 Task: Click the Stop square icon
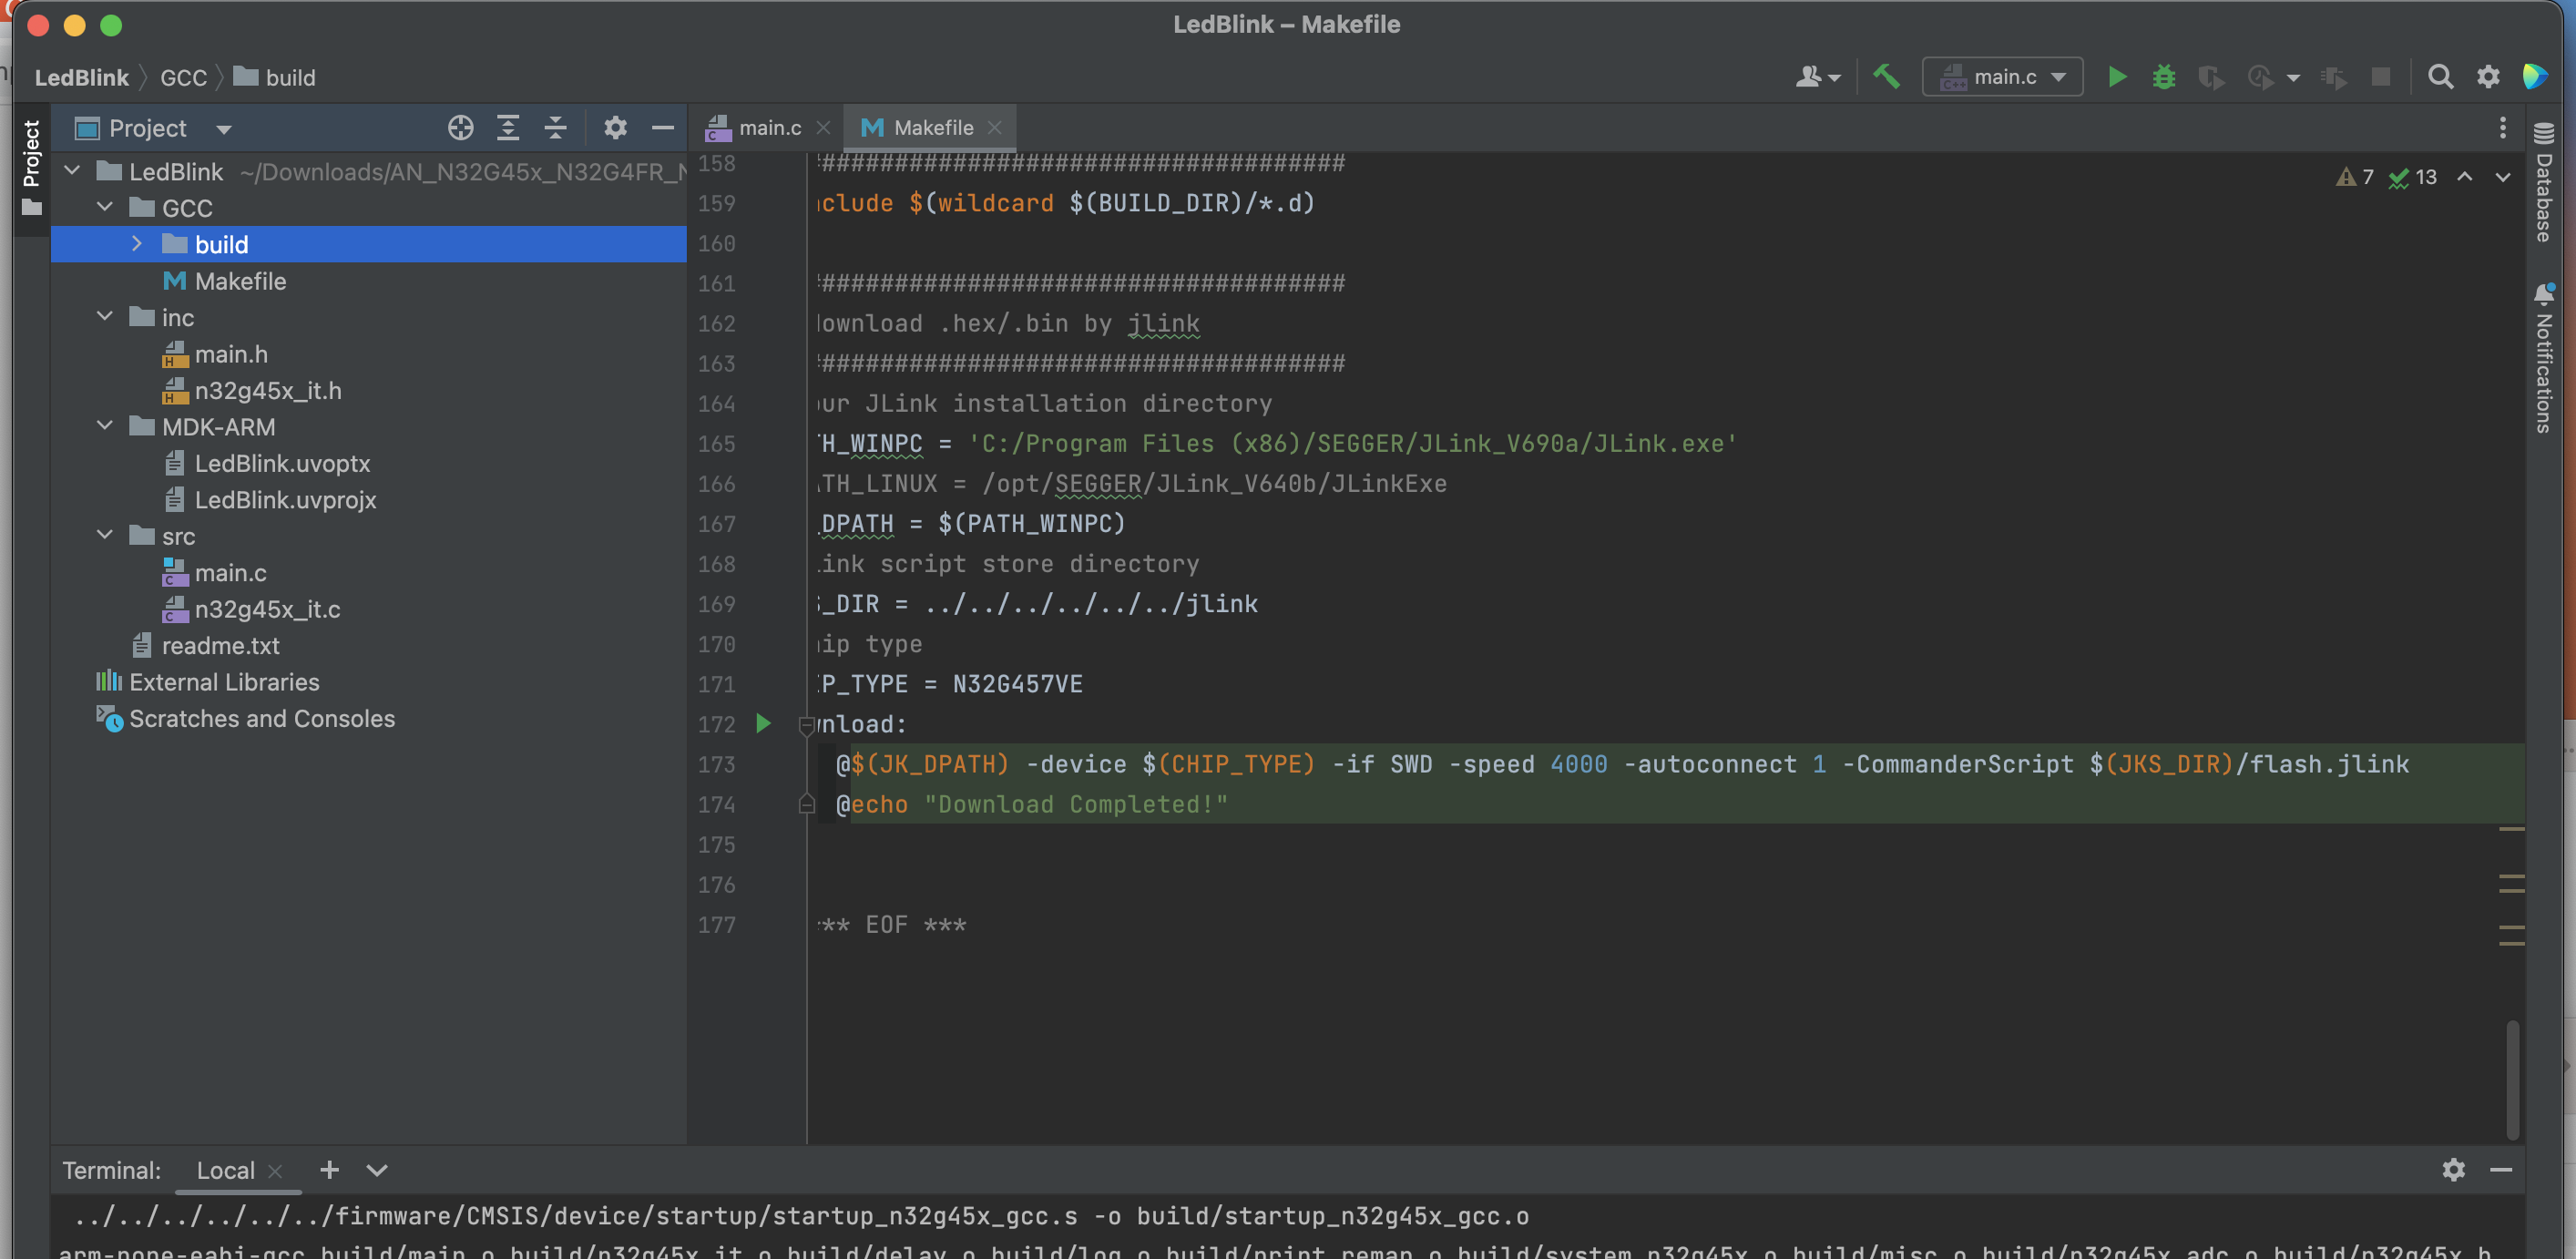point(2381,77)
